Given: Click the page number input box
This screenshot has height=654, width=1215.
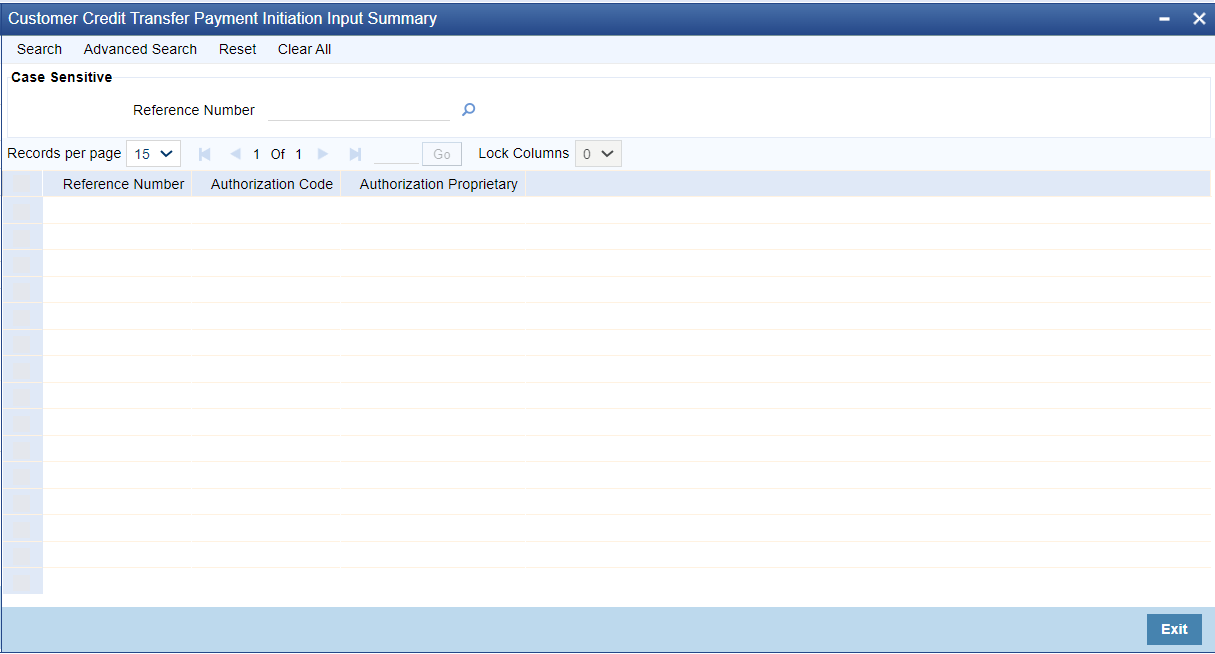Looking at the screenshot, I should click(396, 154).
